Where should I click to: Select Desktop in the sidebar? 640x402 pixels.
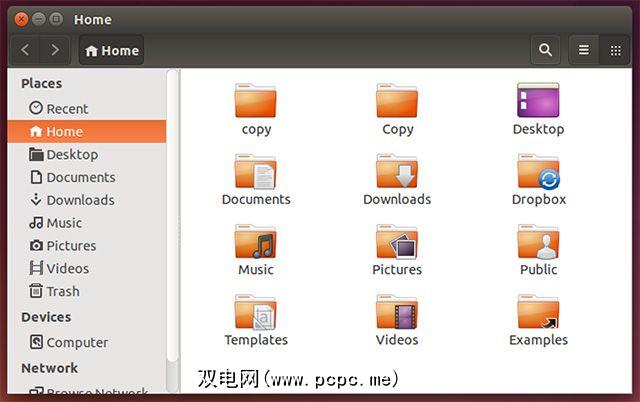pyautogui.click(x=87, y=154)
